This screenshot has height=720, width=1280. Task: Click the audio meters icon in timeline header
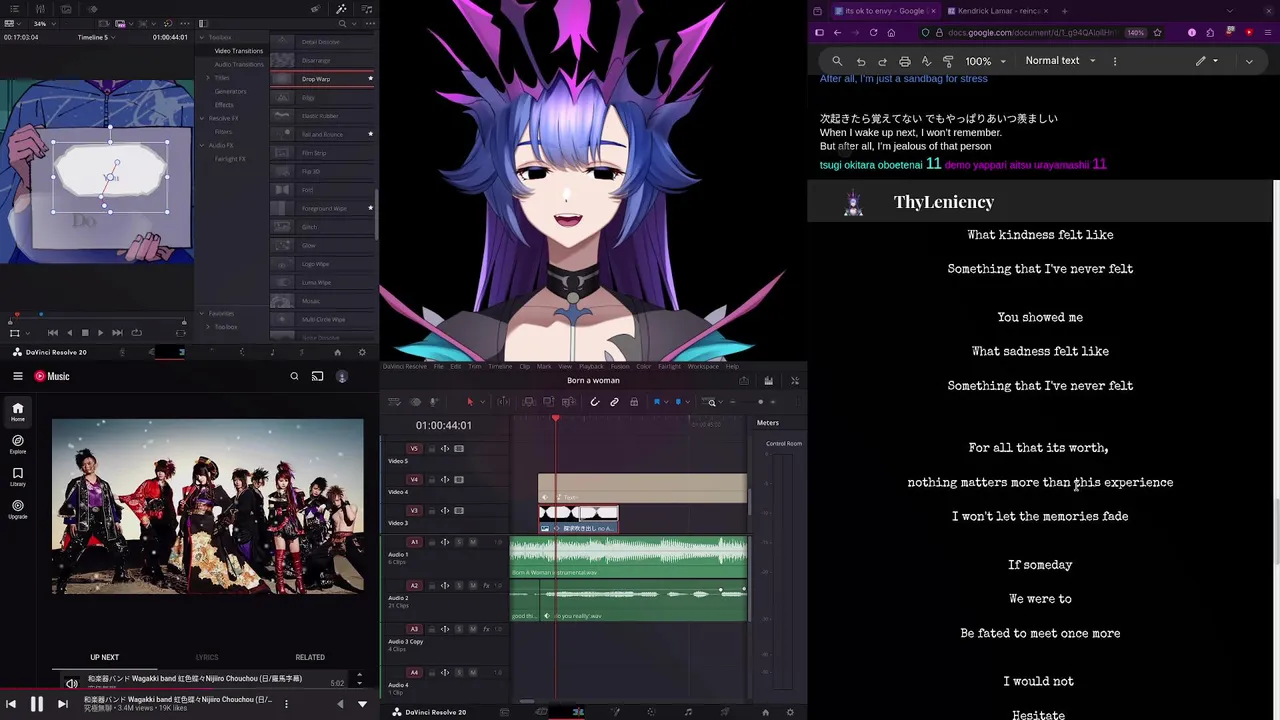768,381
